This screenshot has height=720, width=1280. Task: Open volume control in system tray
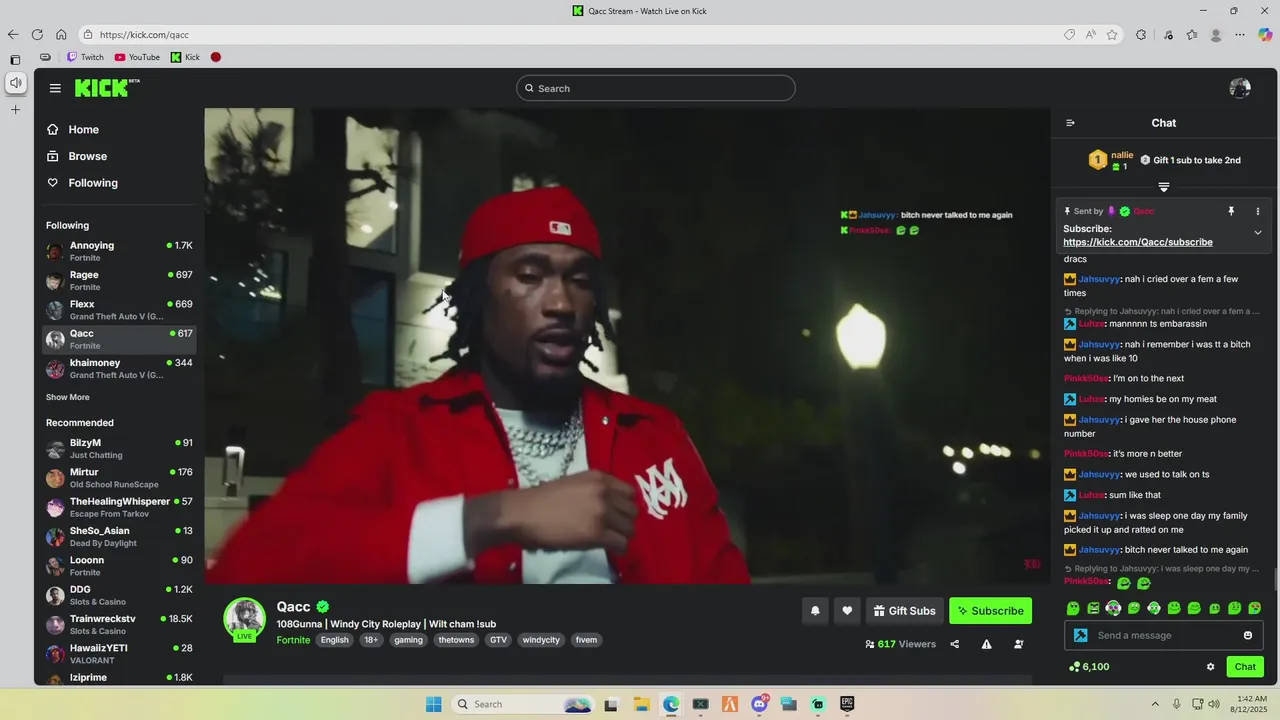click(1214, 704)
